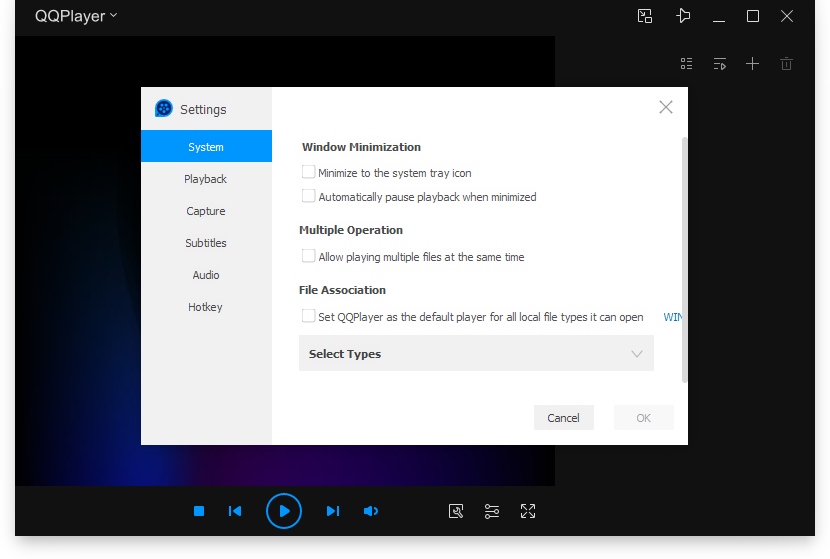Click the Multiple Operation heading
Screen dimensions: 830x559
(x=351, y=230)
